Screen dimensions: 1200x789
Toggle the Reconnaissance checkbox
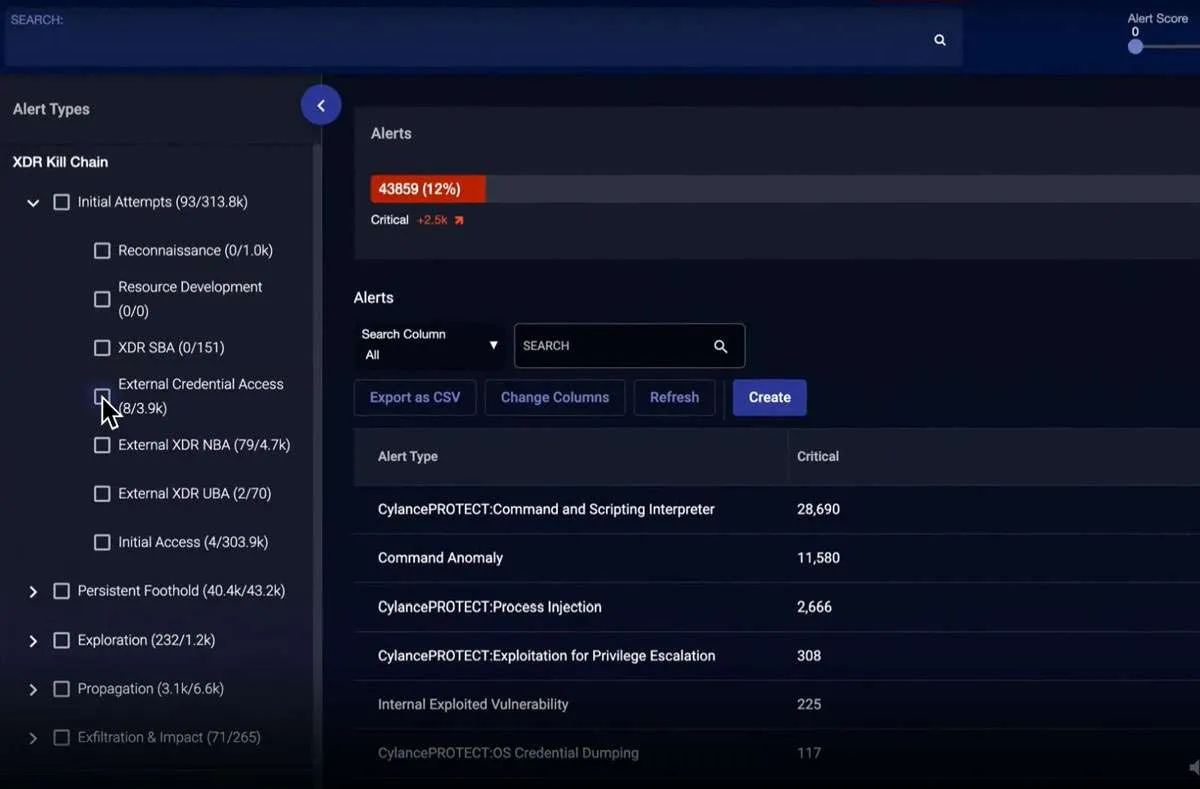click(x=102, y=251)
